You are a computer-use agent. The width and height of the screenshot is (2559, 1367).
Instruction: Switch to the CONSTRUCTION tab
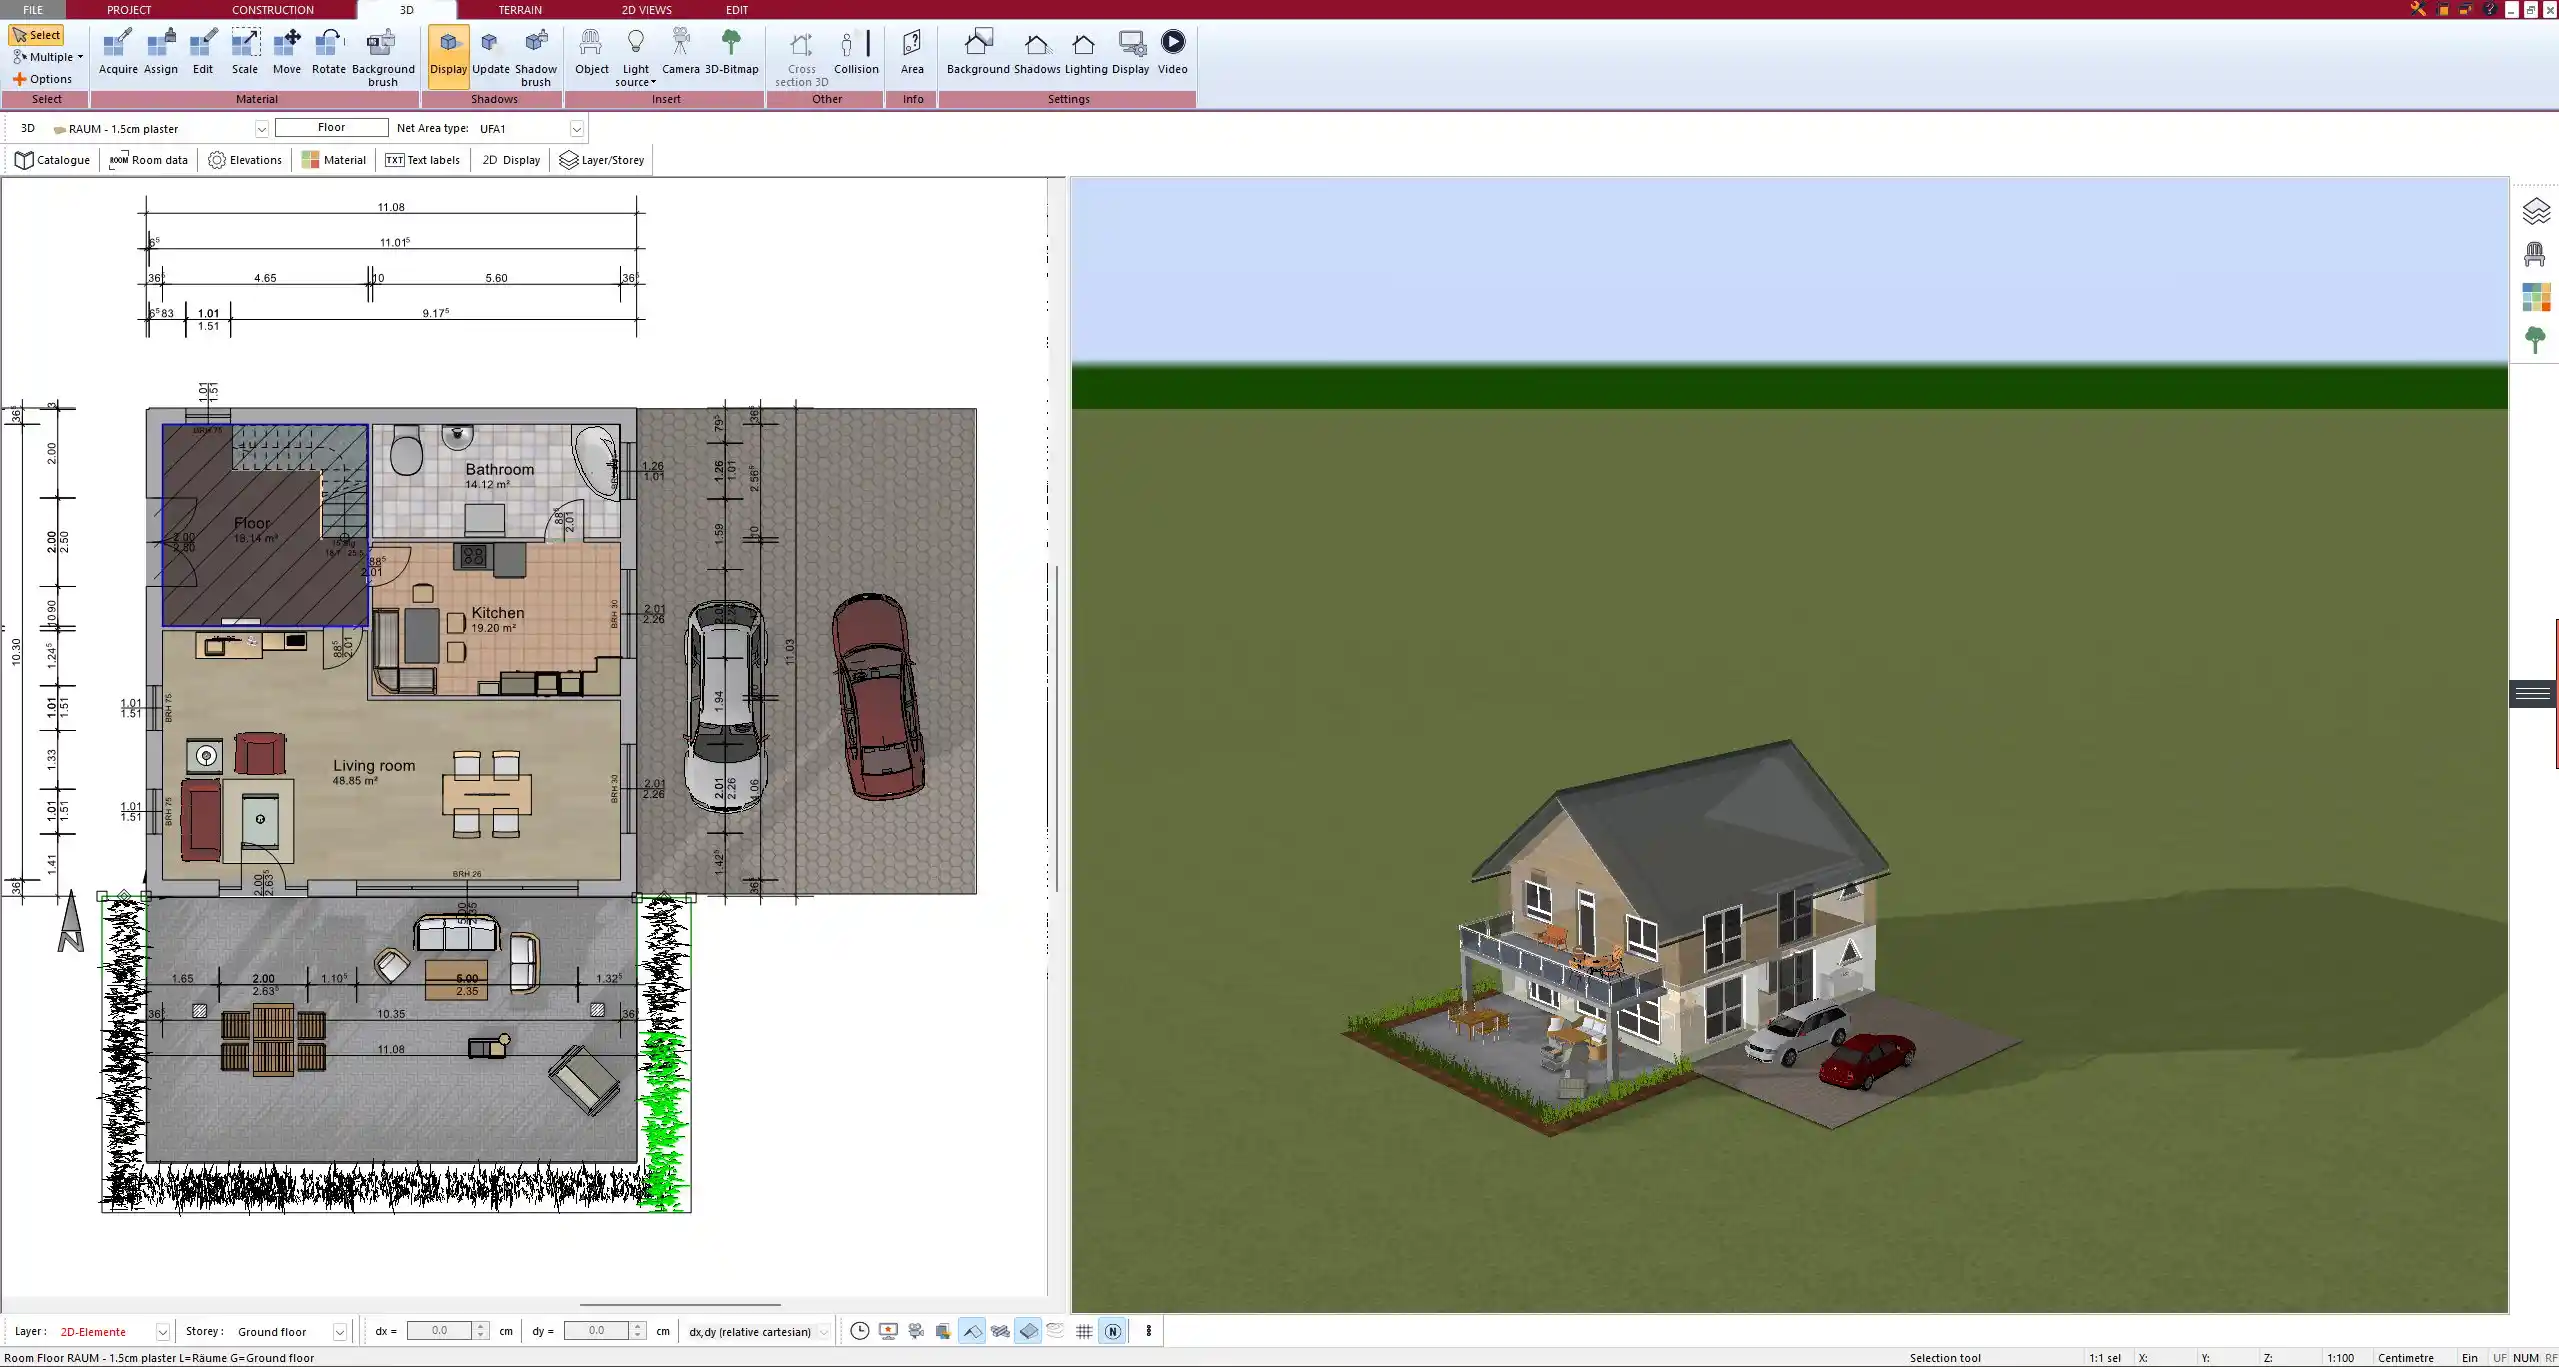pos(273,10)
